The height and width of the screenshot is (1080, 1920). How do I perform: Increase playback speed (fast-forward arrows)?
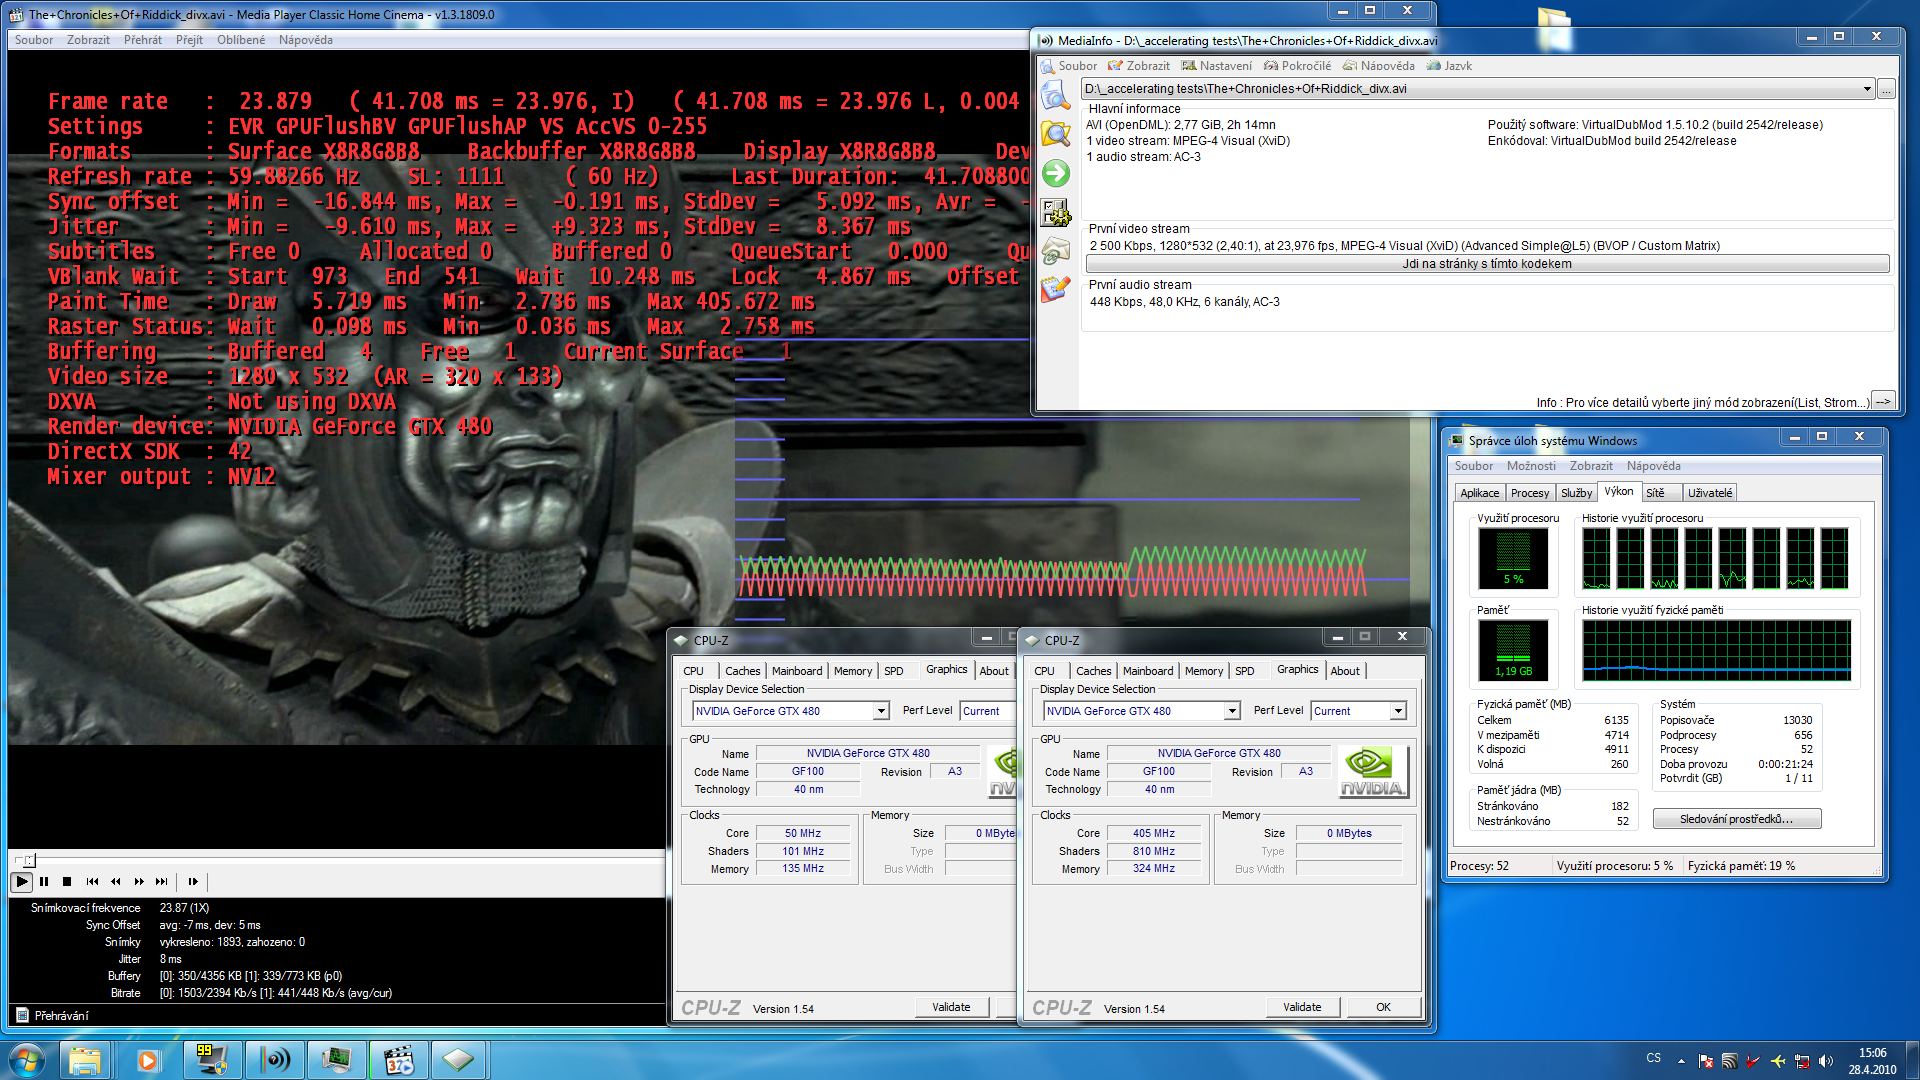[139, 881]
